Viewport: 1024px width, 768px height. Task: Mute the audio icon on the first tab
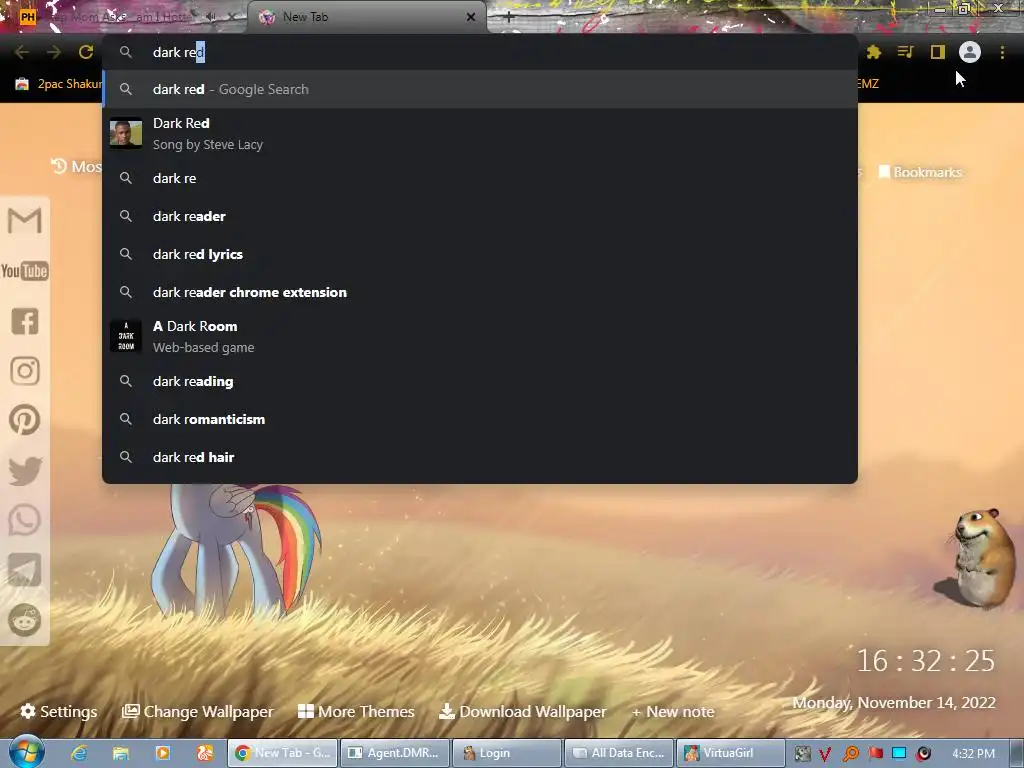tap(211, 17)
